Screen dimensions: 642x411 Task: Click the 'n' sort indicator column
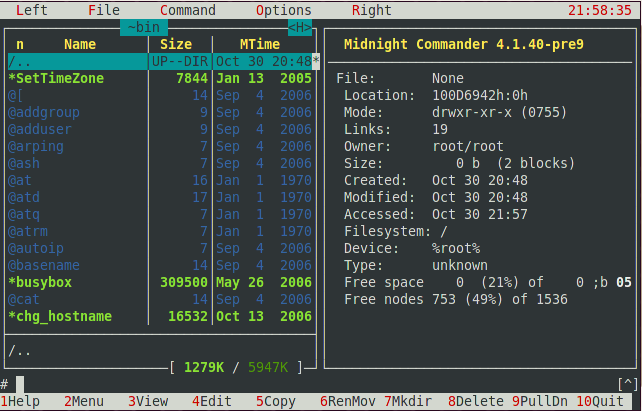[20, 44]
